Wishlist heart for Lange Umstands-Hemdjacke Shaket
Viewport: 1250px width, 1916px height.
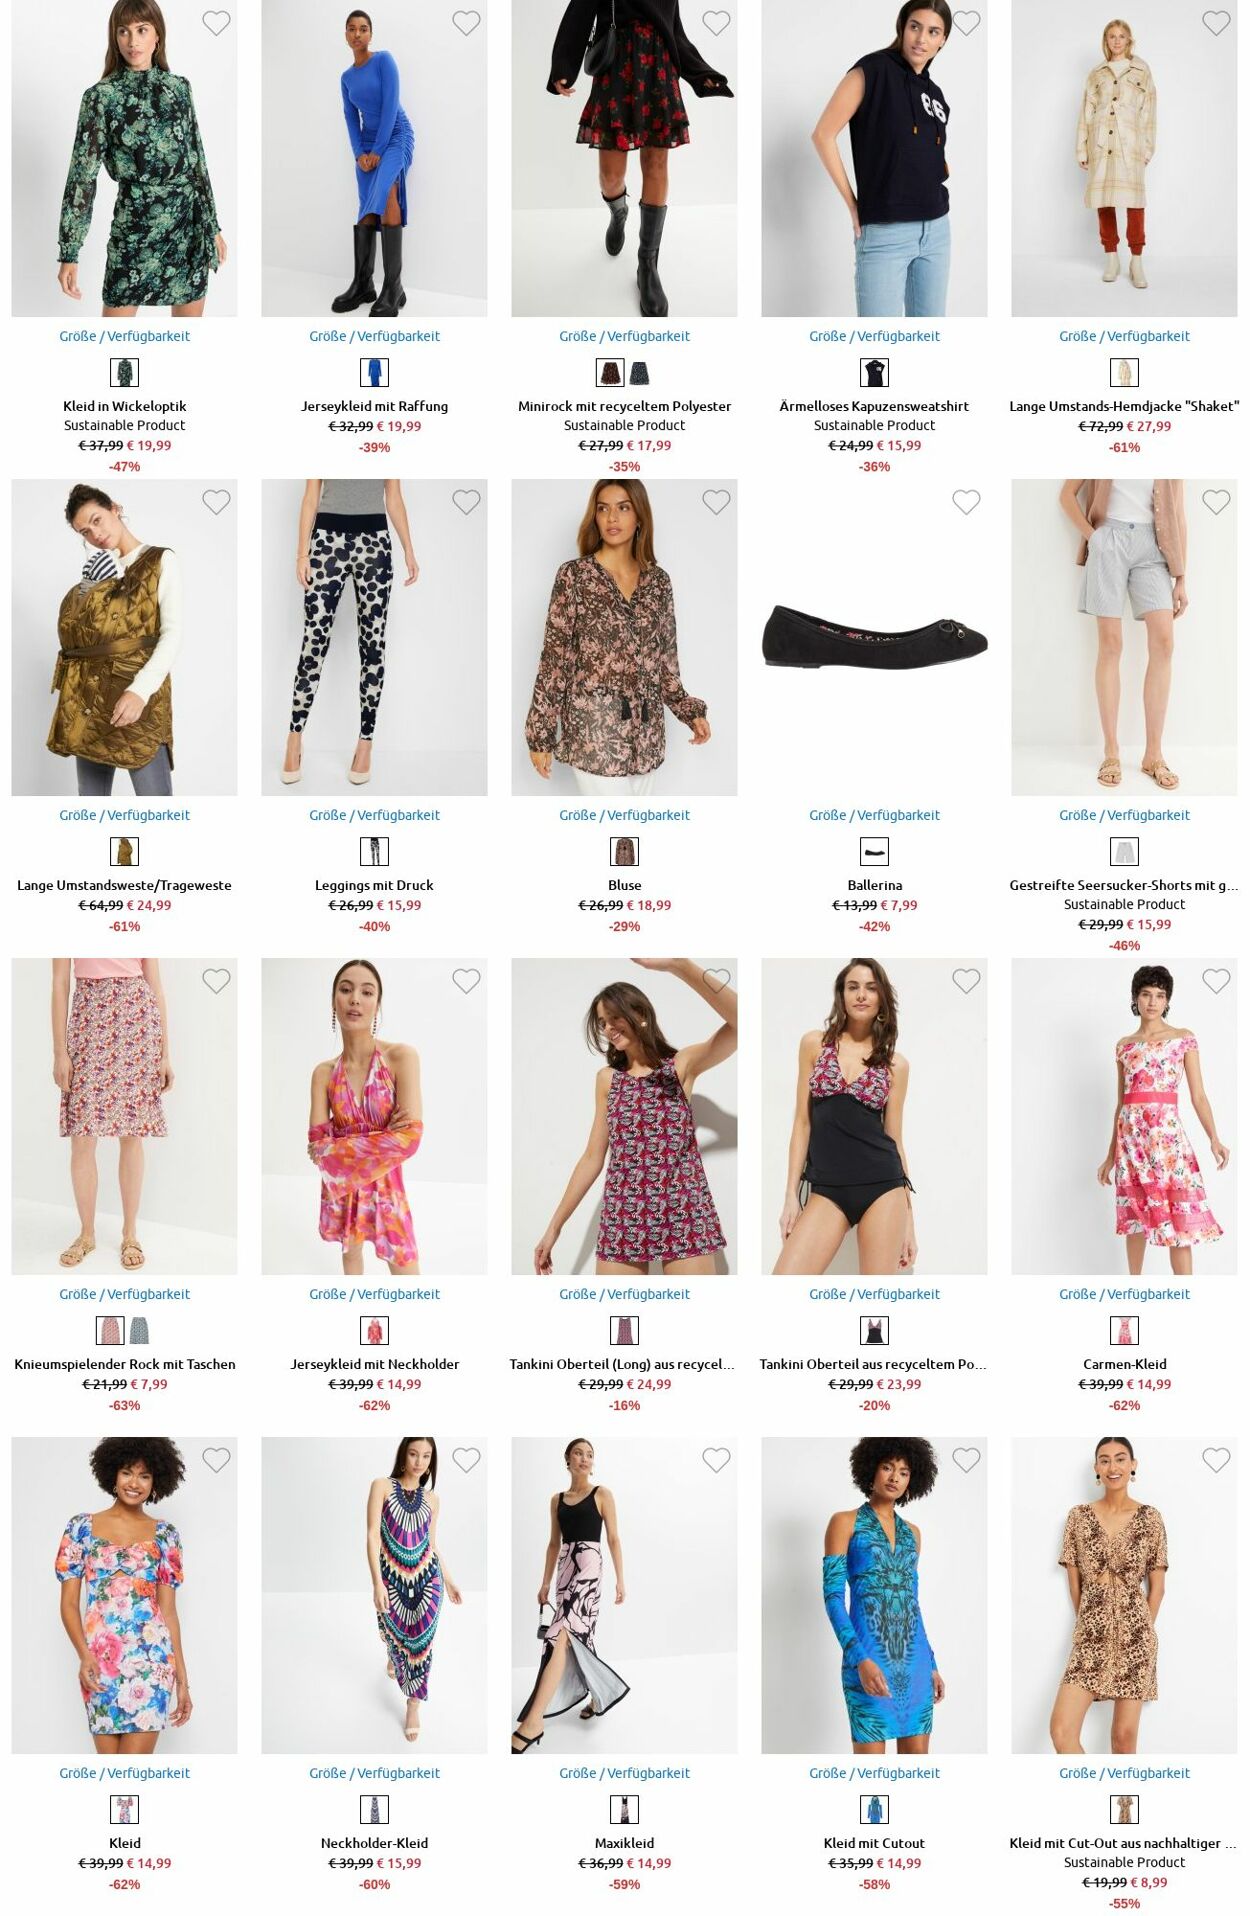pyautogui.click(x=1216, y=23)
